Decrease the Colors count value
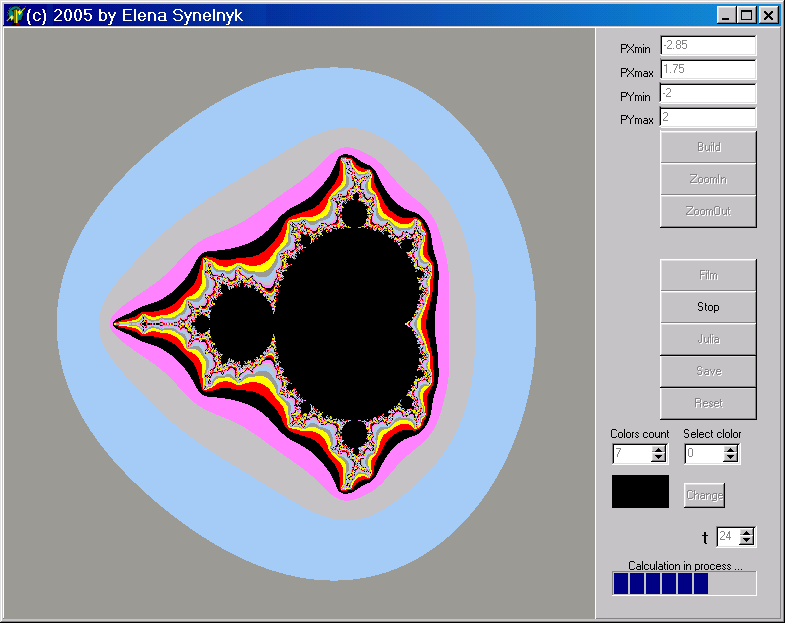 [x=658, y=458]
